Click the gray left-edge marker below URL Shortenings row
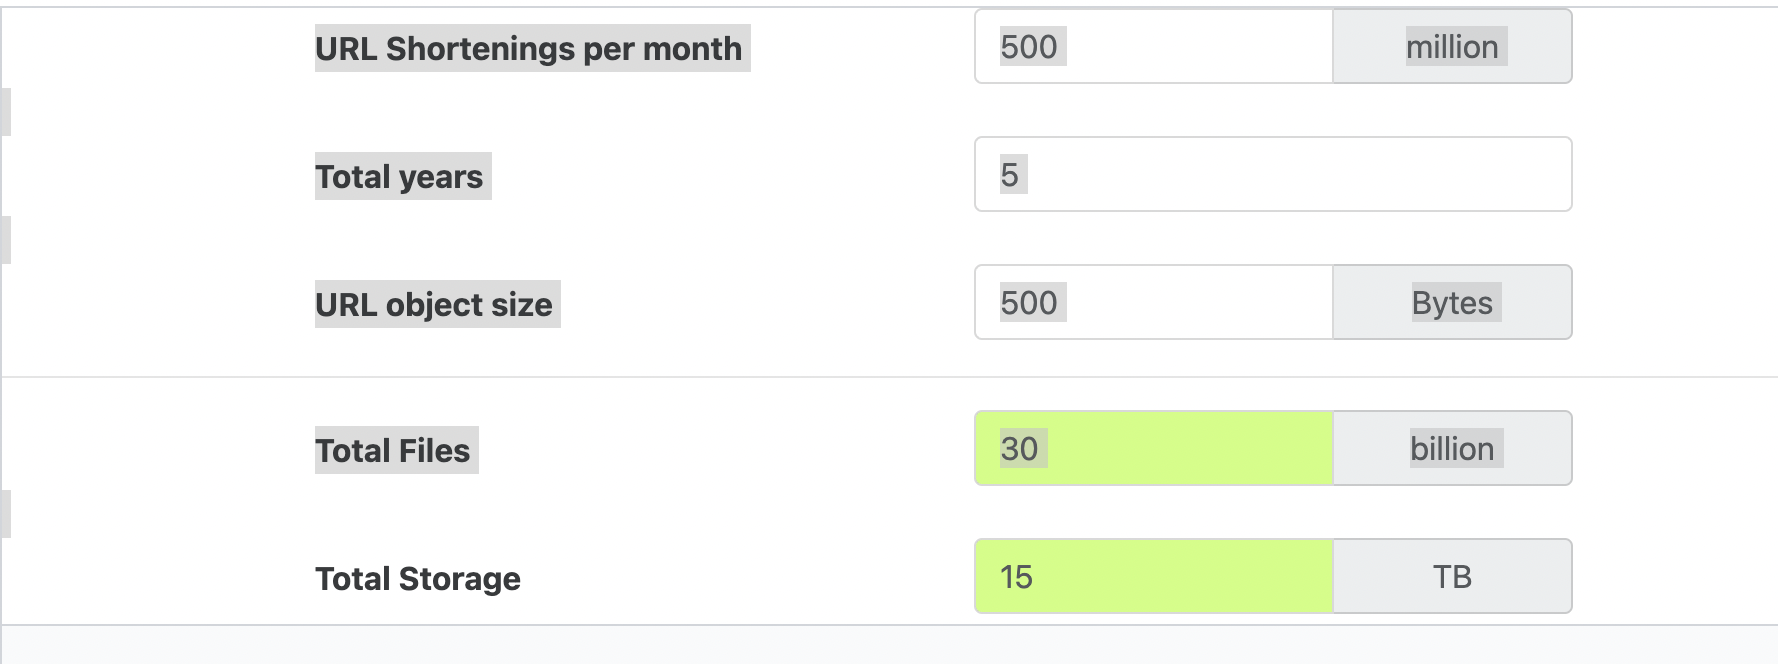 [6, 112]
